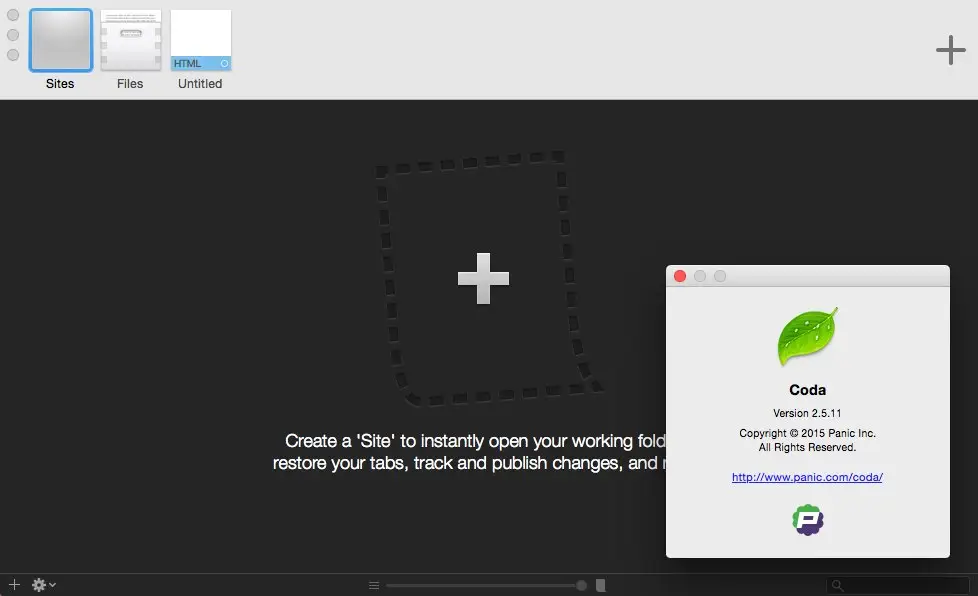The image size is (978, 596).
Task: Click the 'All Rights Reserved.' text
Action: click(x=807, y=448)
